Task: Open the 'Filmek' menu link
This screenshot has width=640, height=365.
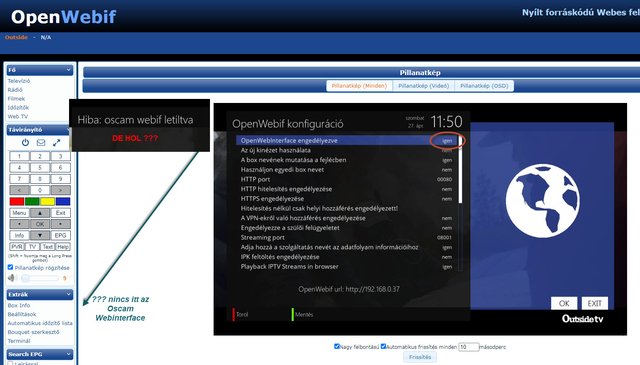Action: (16, 99)
